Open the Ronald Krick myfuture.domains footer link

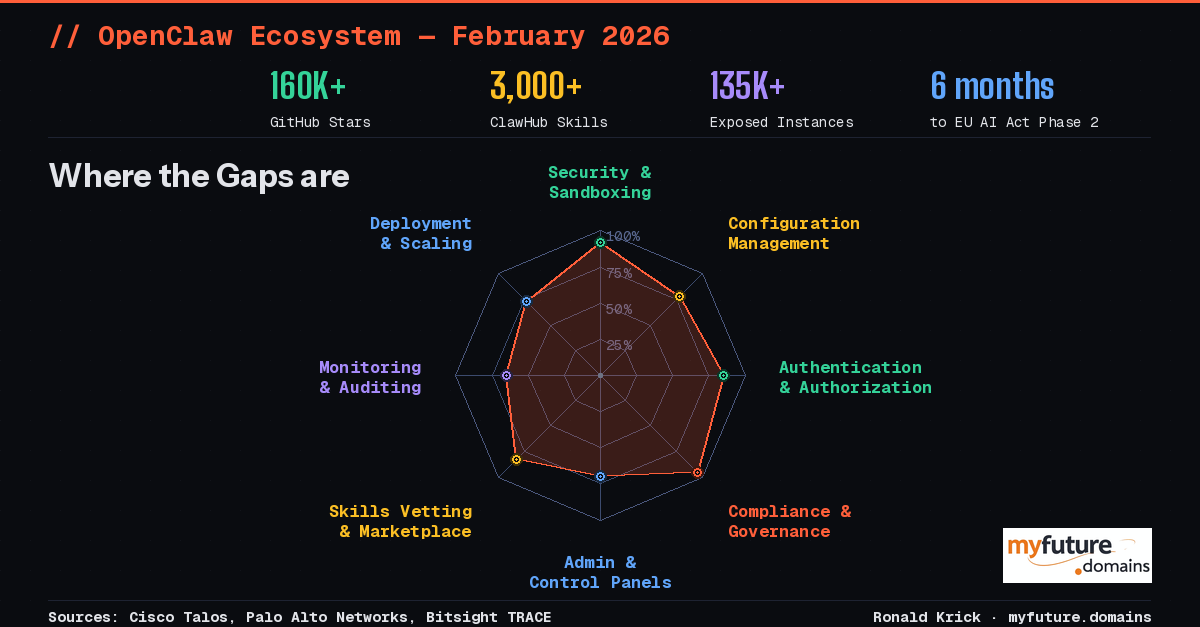[x=1010, y=617]
